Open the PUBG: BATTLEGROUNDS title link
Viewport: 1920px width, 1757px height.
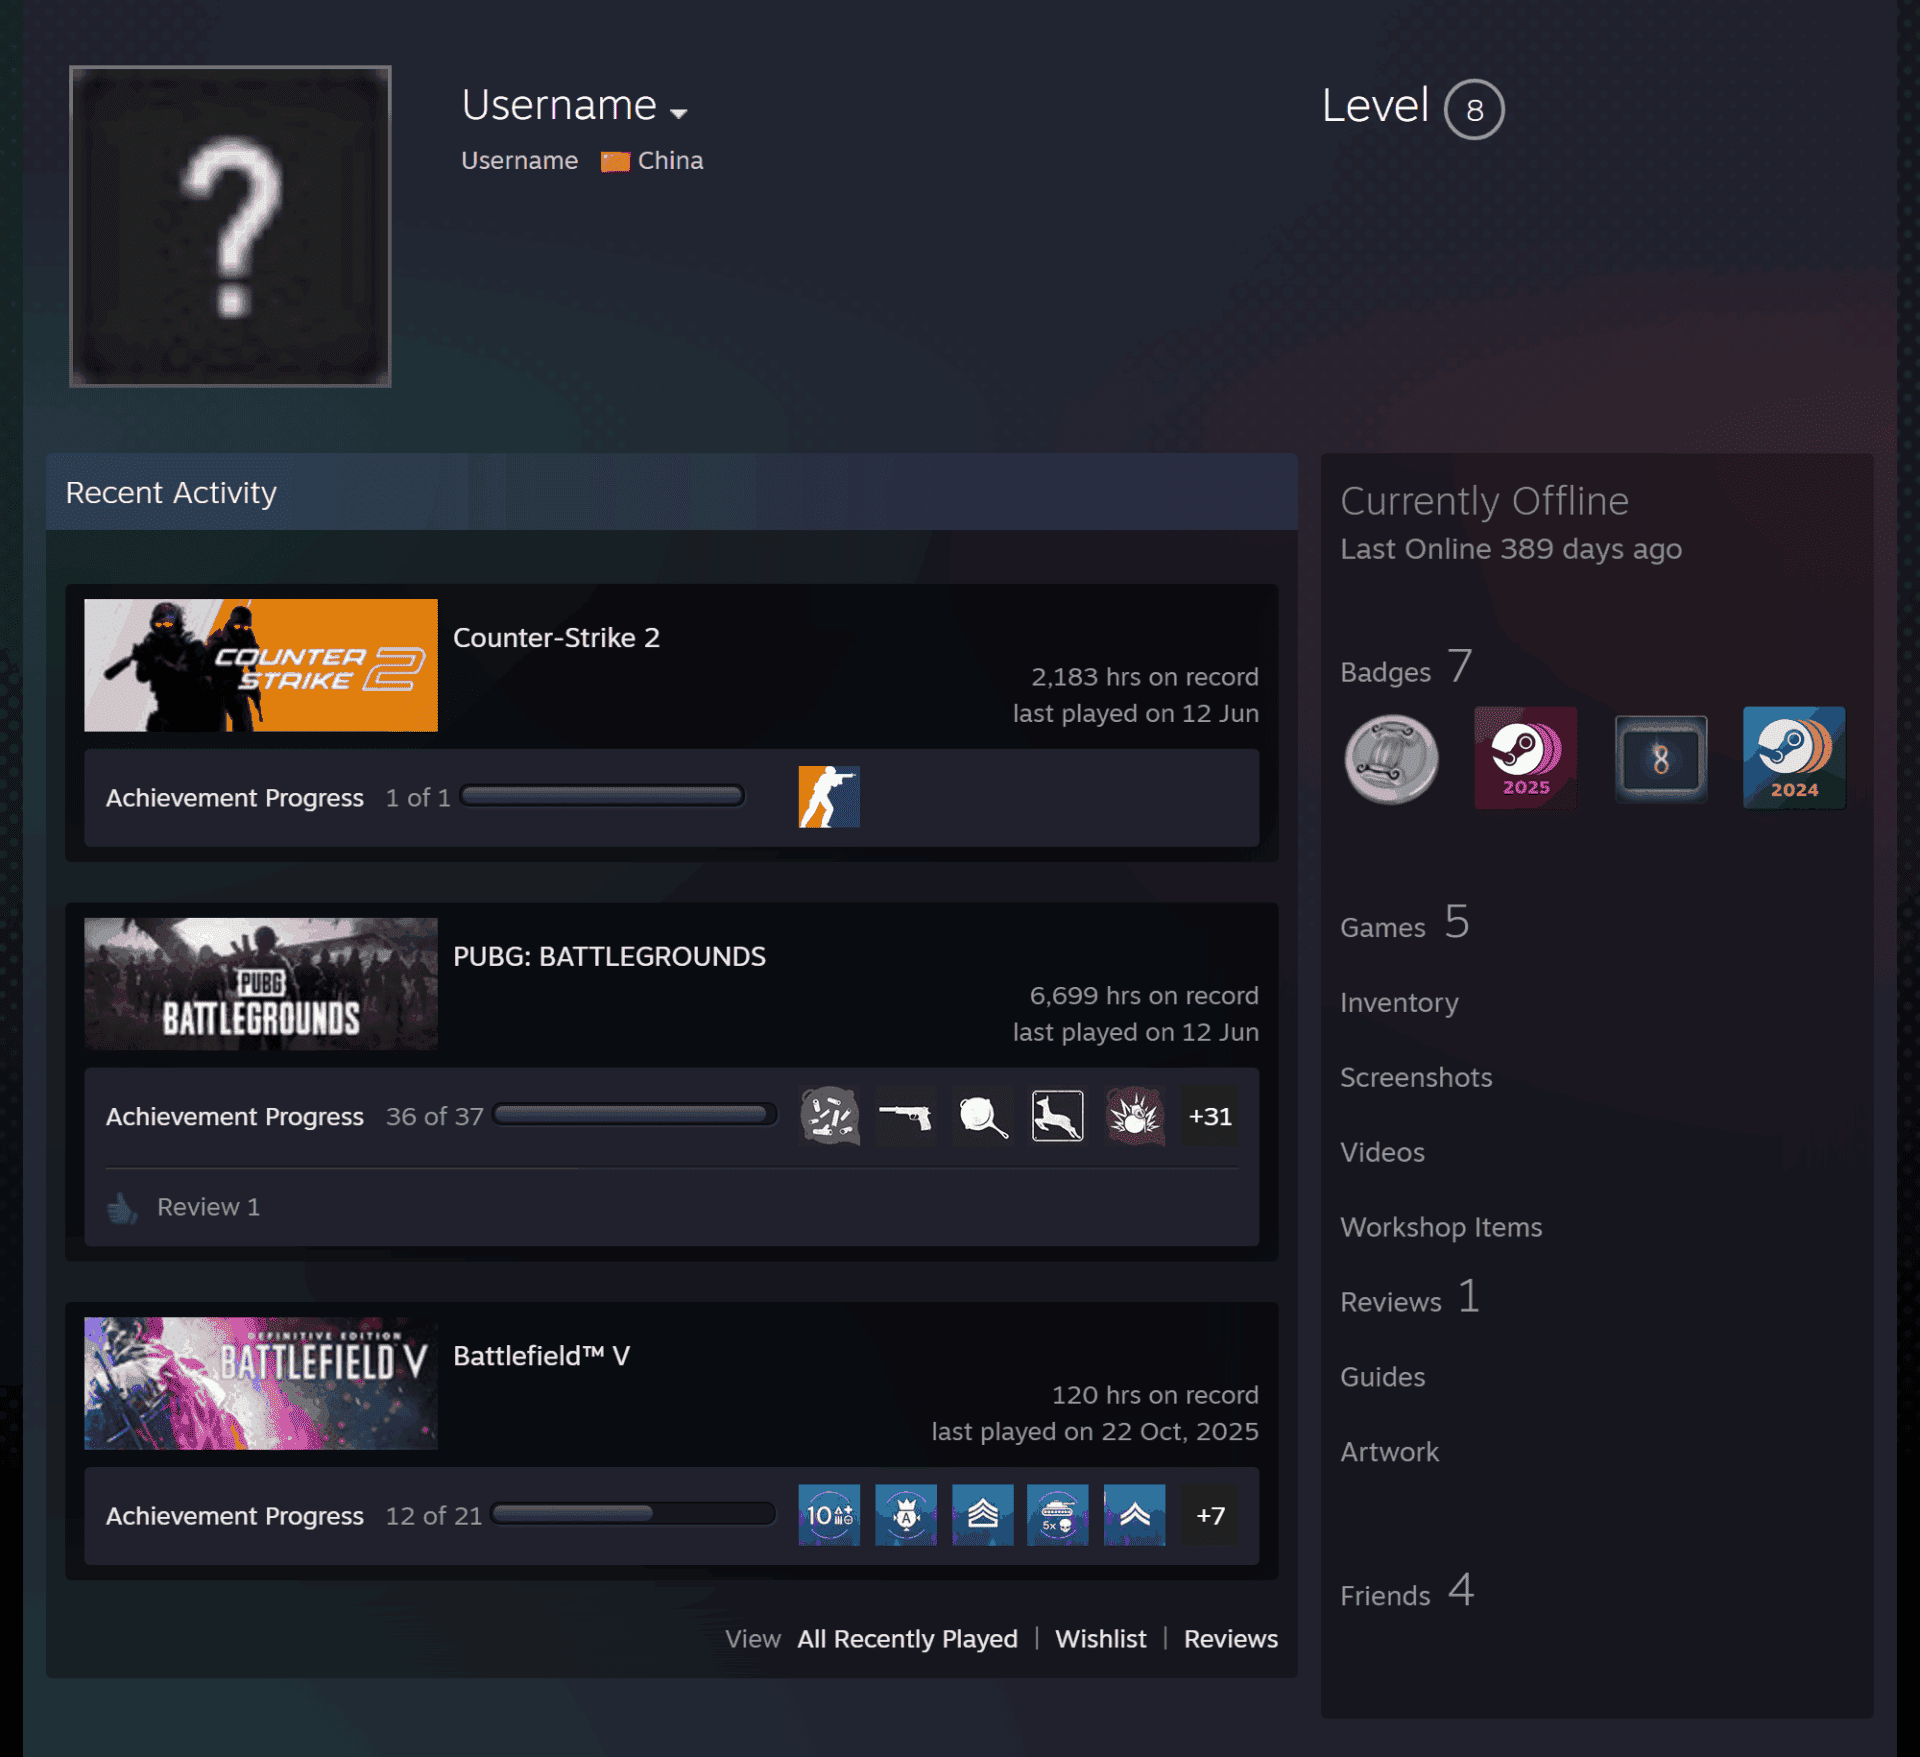609,957
